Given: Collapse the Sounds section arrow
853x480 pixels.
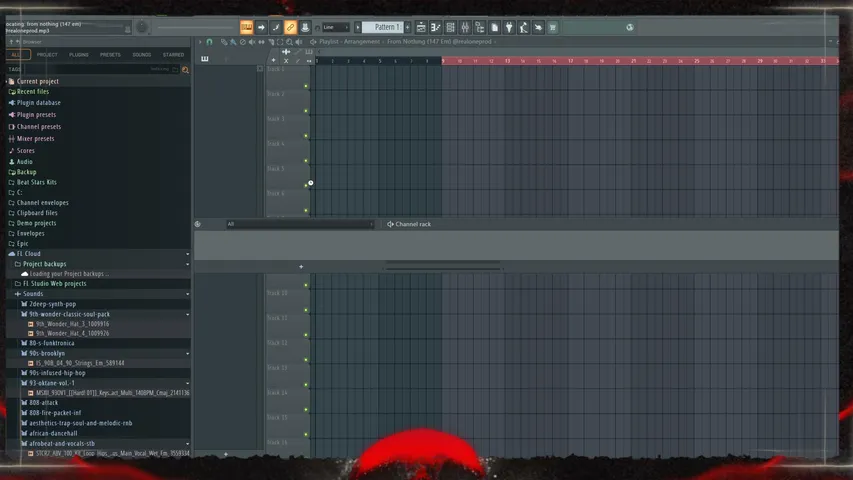Looking at the screenshot, I should coord(188,294).
